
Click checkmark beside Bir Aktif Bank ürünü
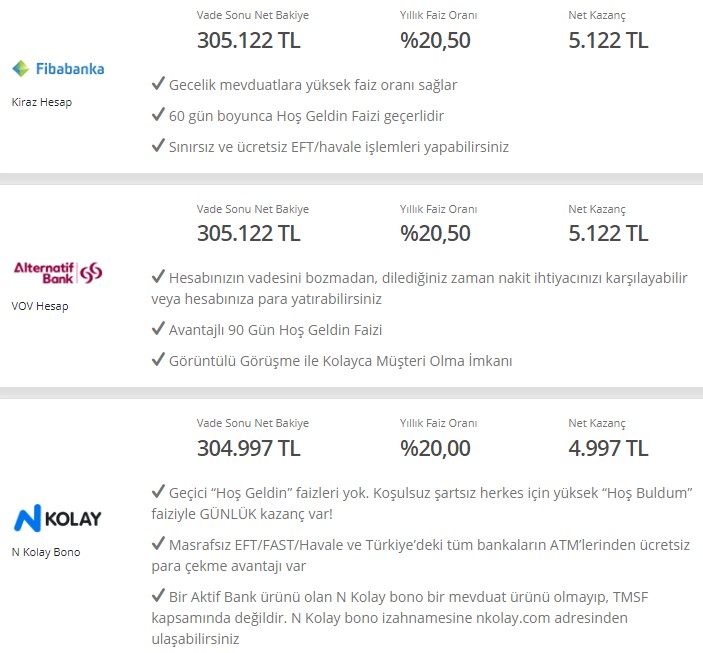pyautogui.click(x=158, y=595)
